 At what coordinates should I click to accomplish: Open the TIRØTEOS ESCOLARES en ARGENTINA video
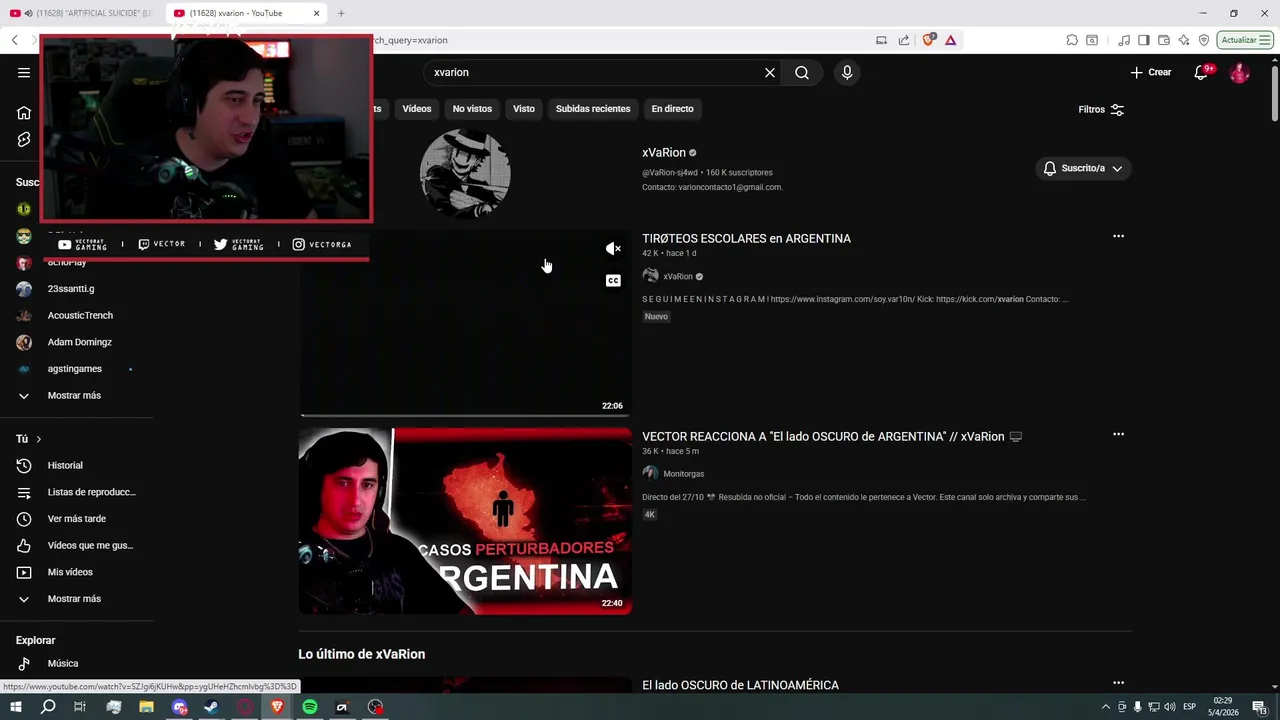point(746,238)
